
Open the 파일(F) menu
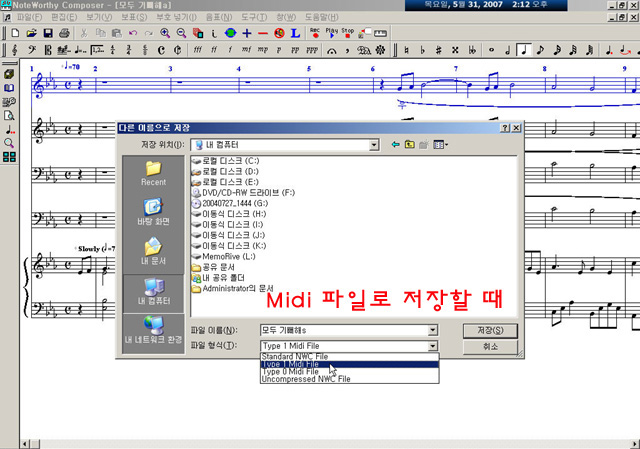[29, 17]
